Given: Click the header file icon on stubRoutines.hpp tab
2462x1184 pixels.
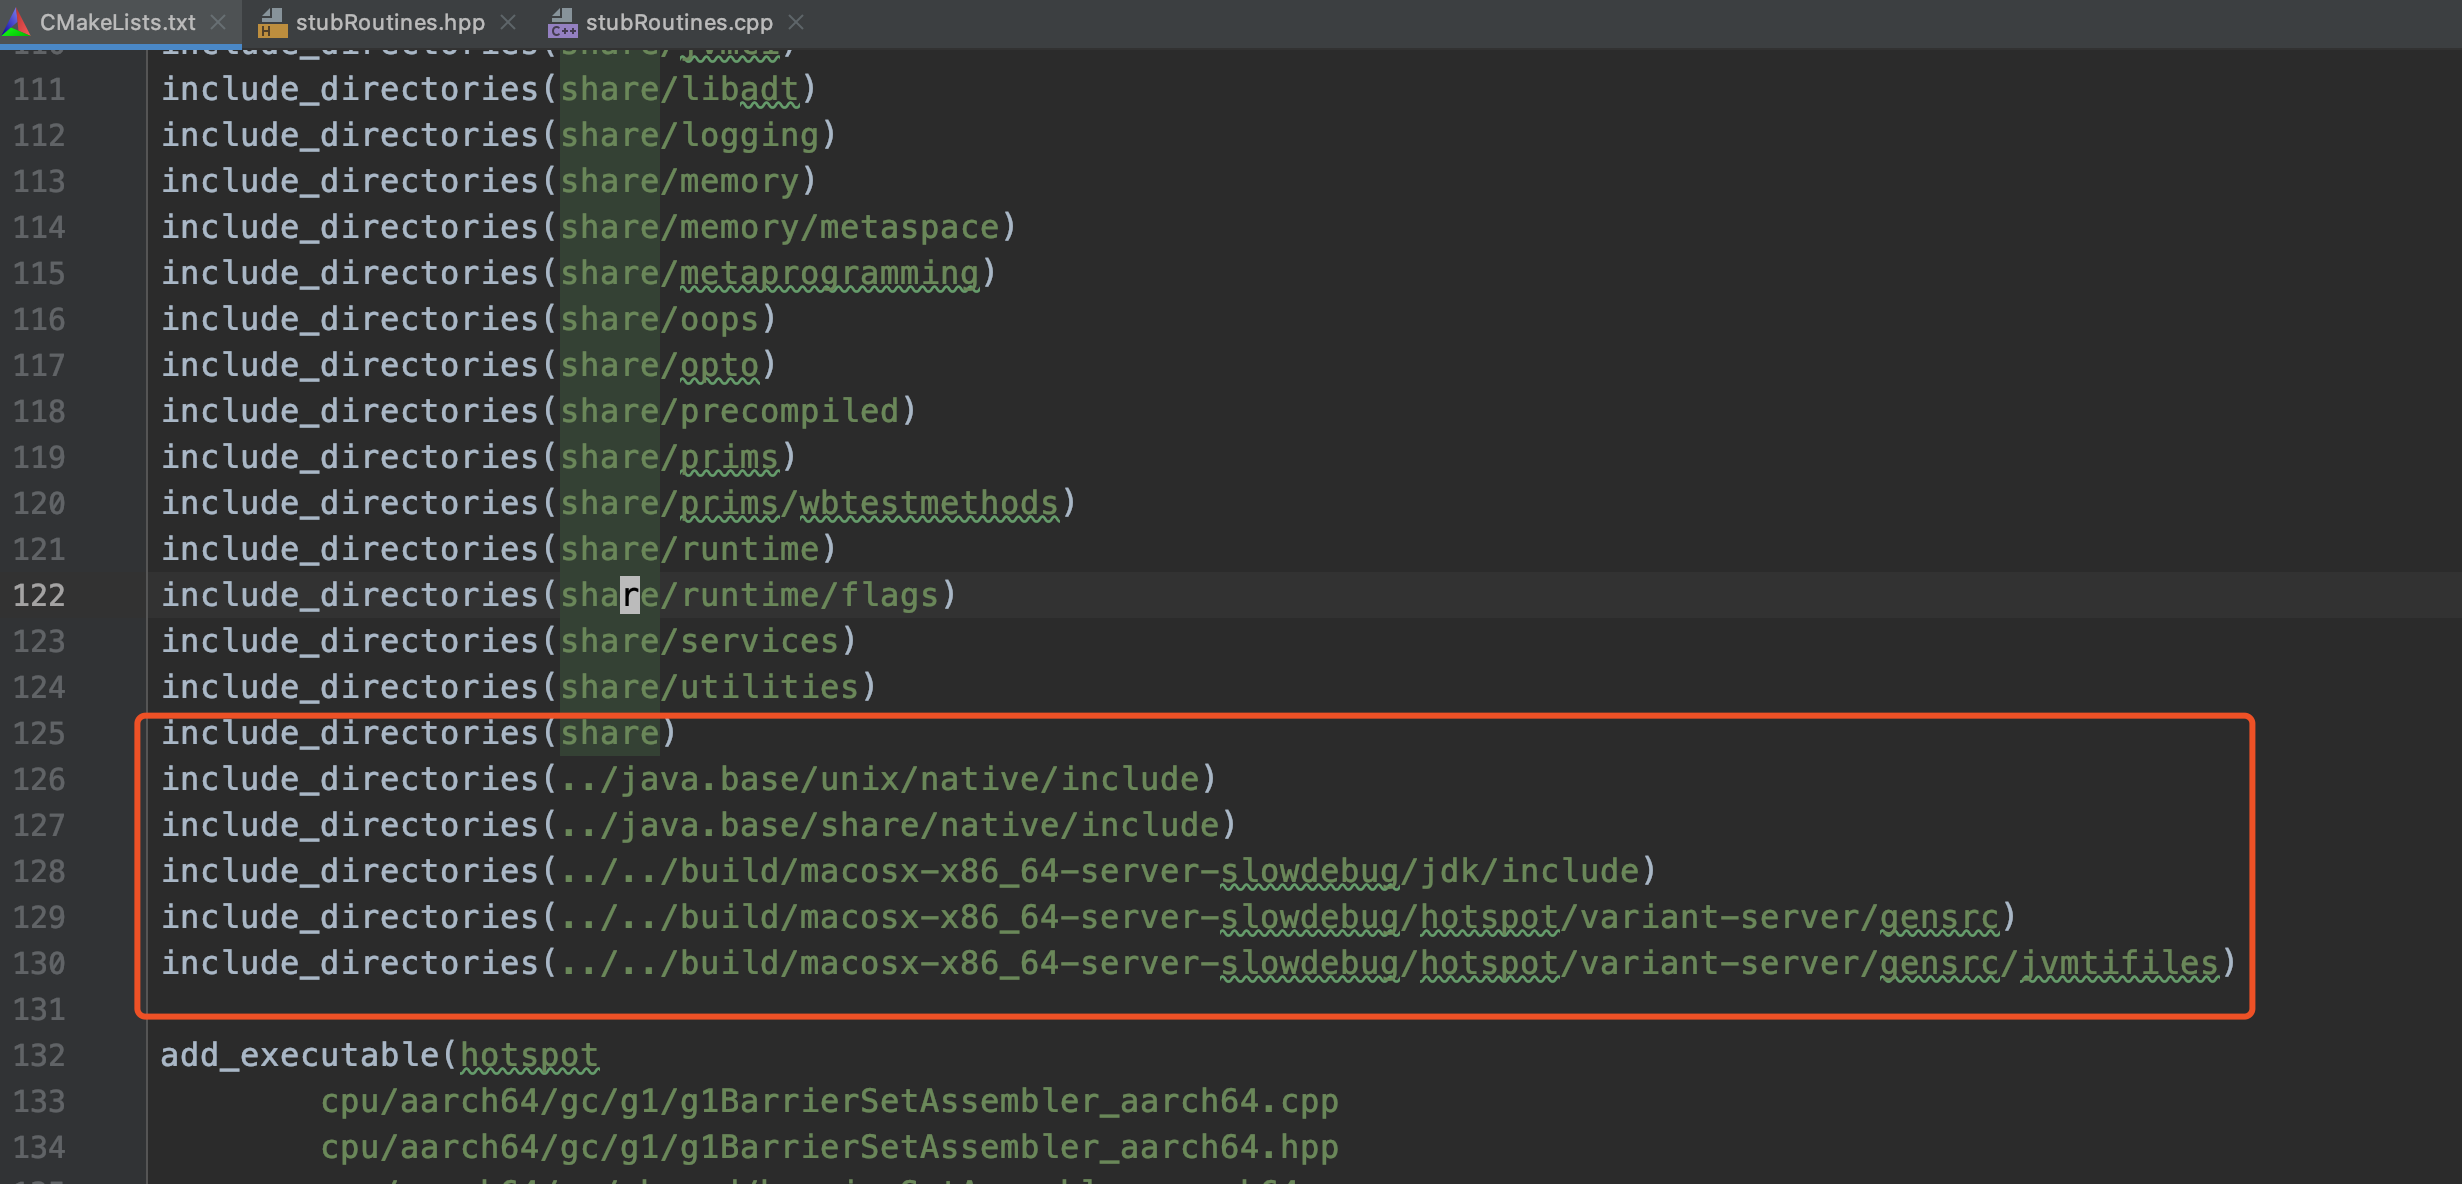Looking at the screenshot, I should [x=272, y=22].
